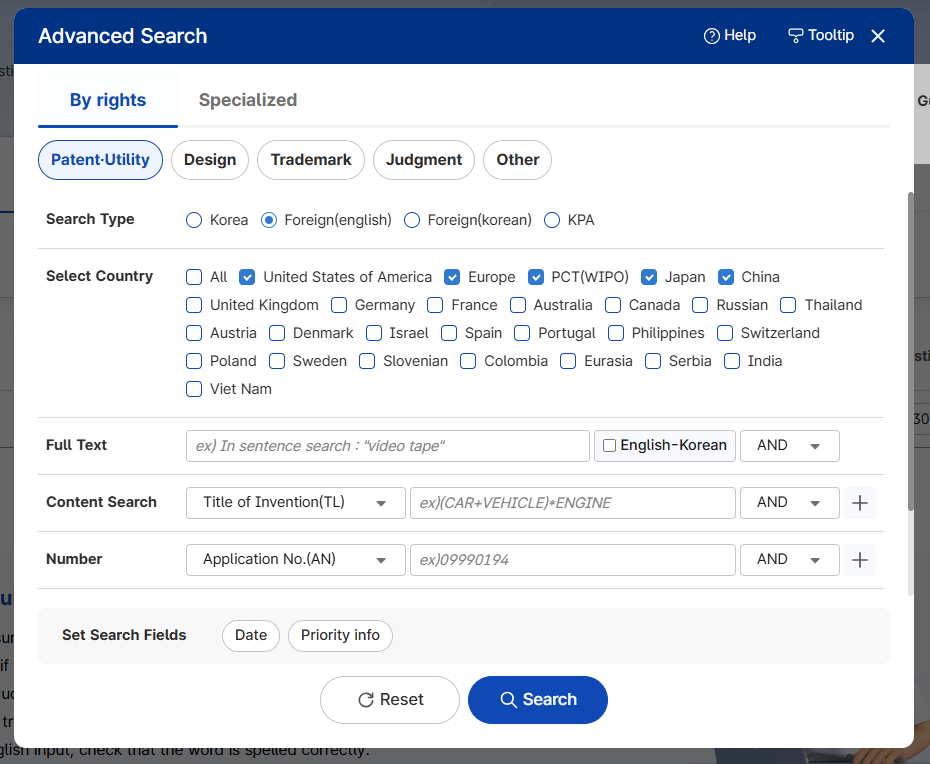Add another Content Search row with plus
The height and width of the screenshot is (764, 930).
859,503
